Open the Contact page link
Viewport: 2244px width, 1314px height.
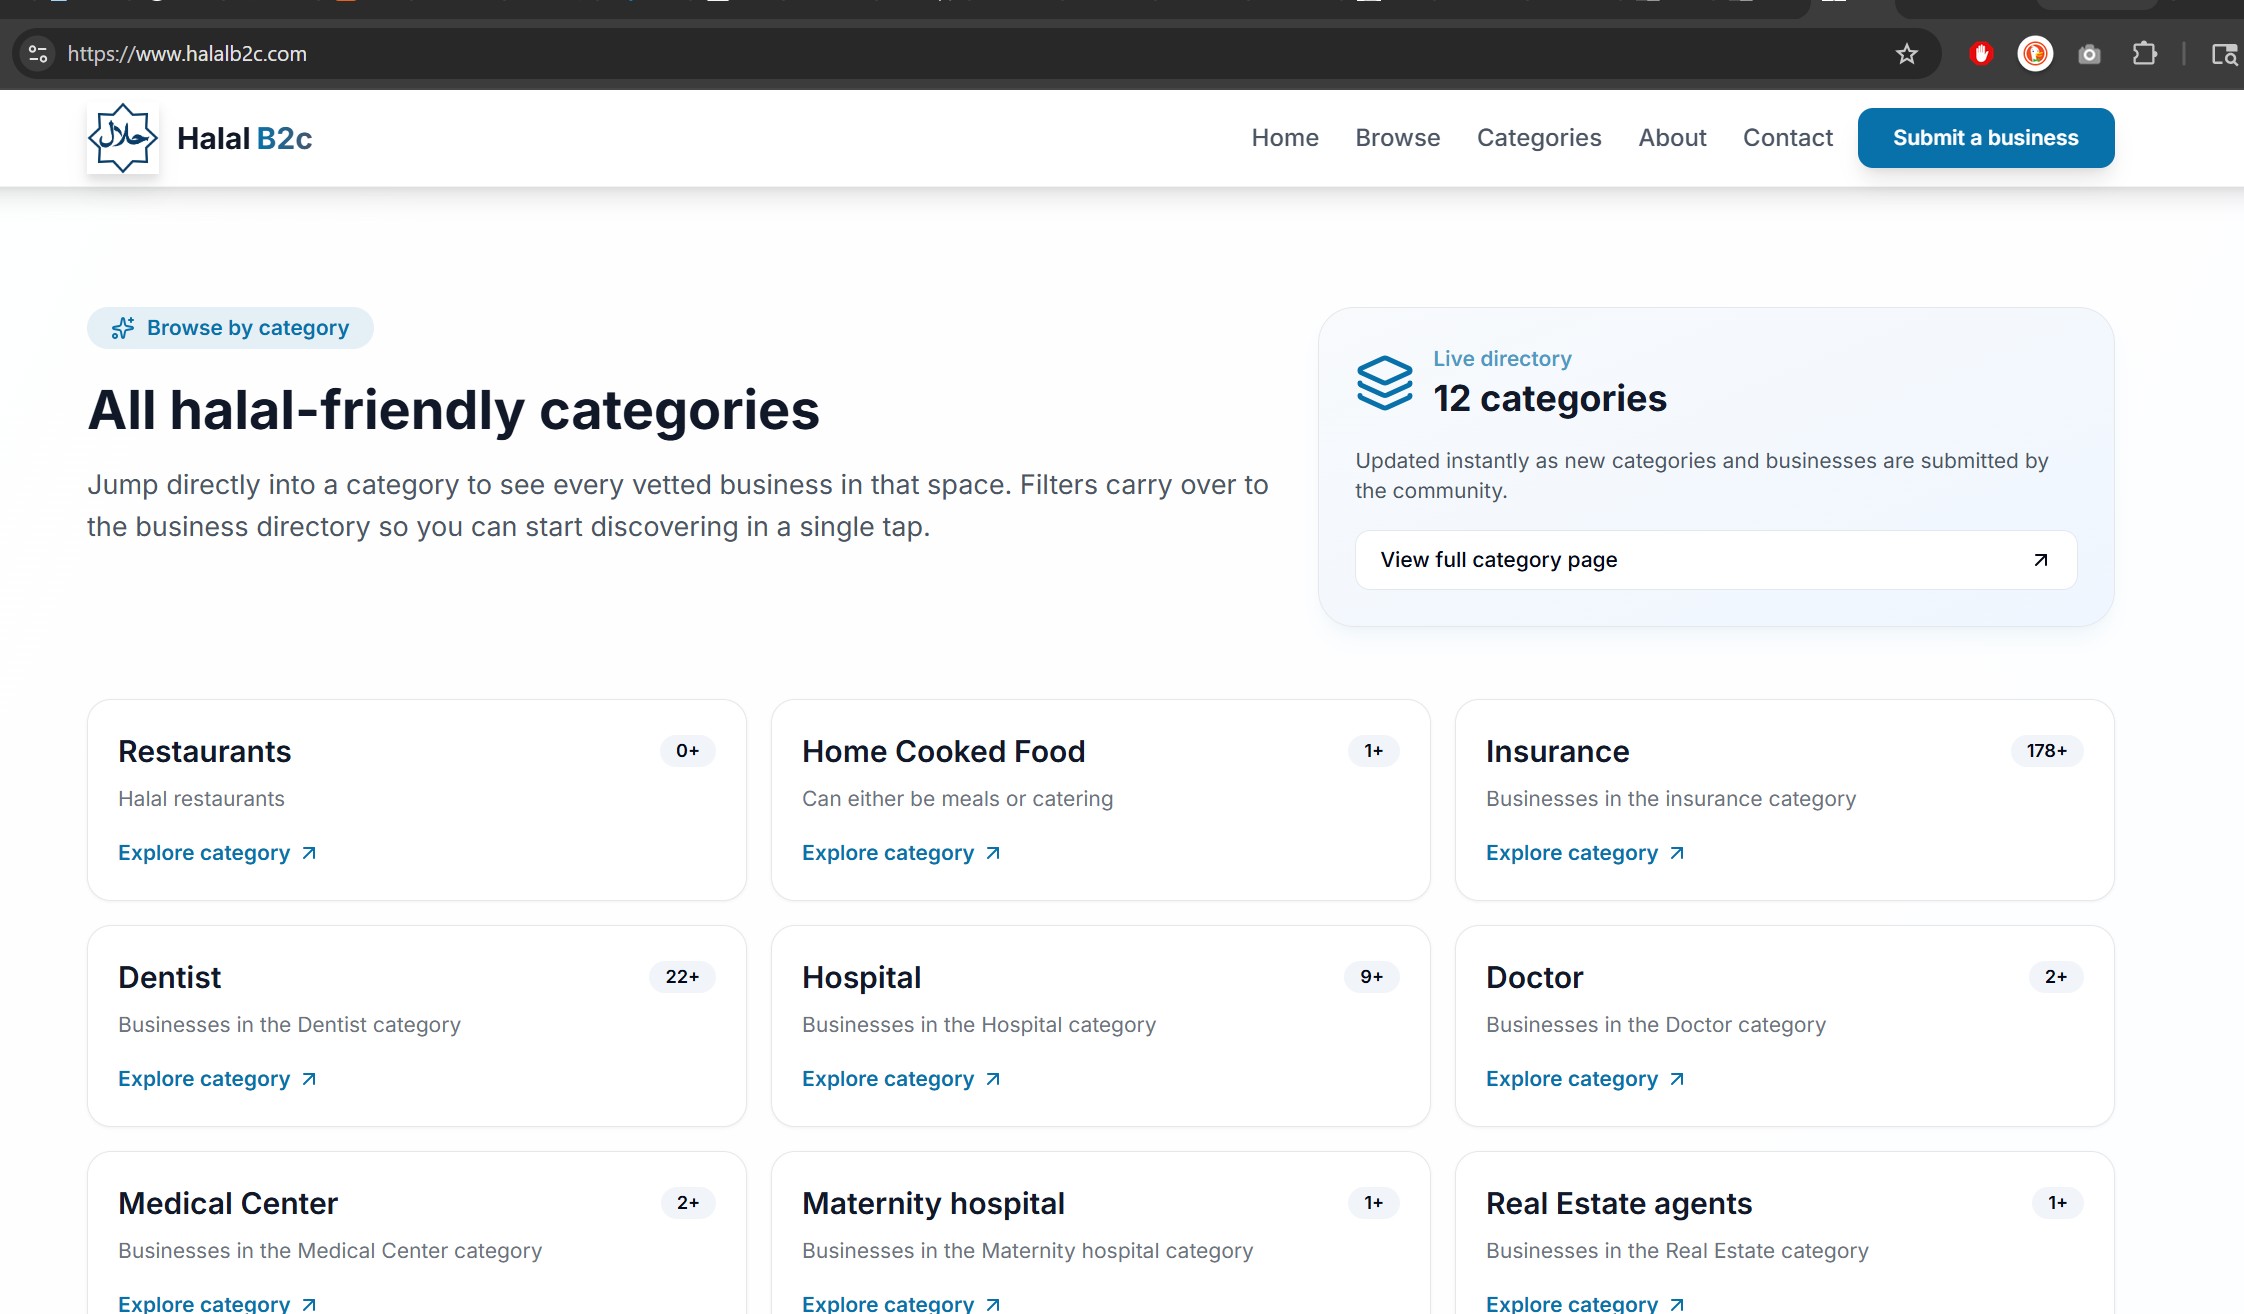point(1787,138)
